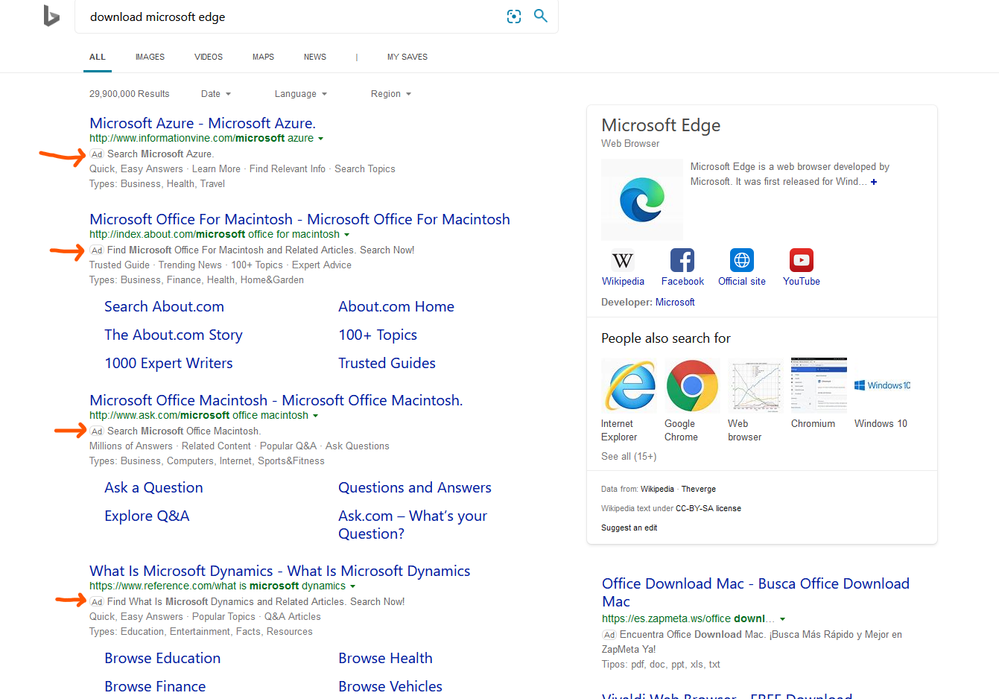Click Suggest an edit link
The width and height of the screenshot is (999, 699).
tap(629, 528)
